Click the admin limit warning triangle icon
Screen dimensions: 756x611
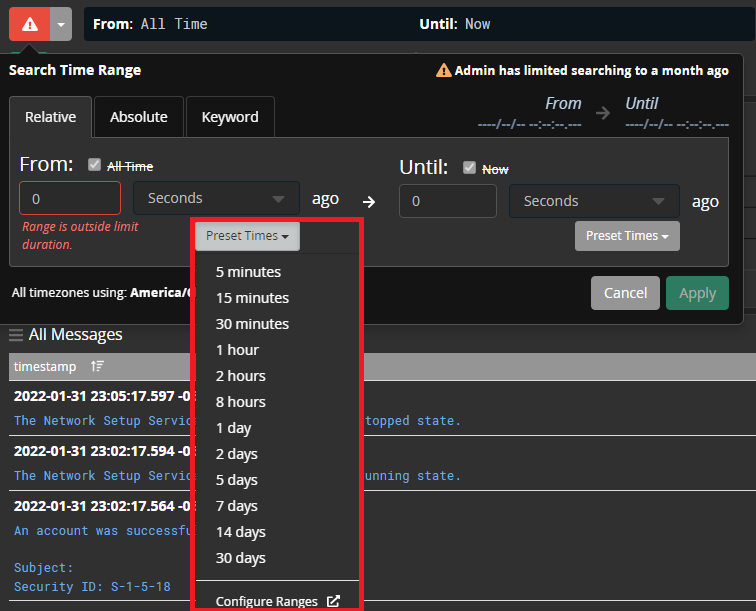(x=444, y=70)
